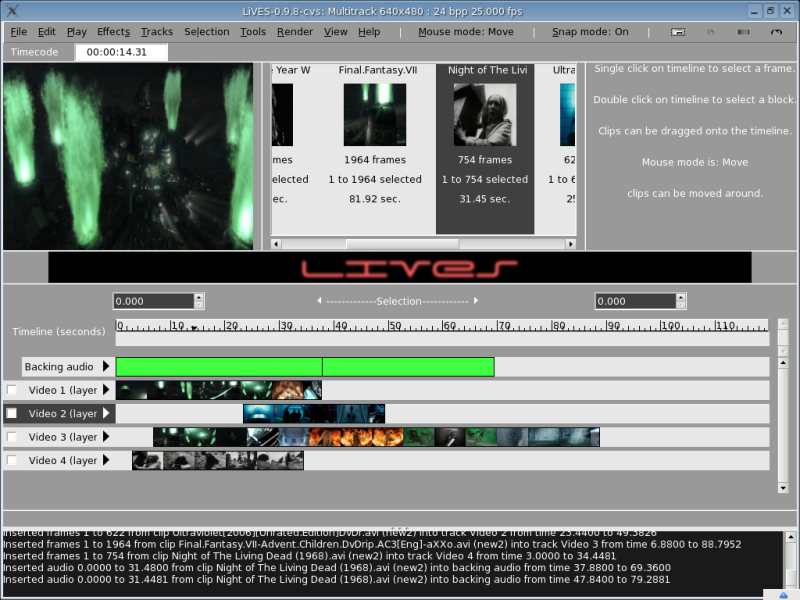Open the Effects menu

(113, 32)
